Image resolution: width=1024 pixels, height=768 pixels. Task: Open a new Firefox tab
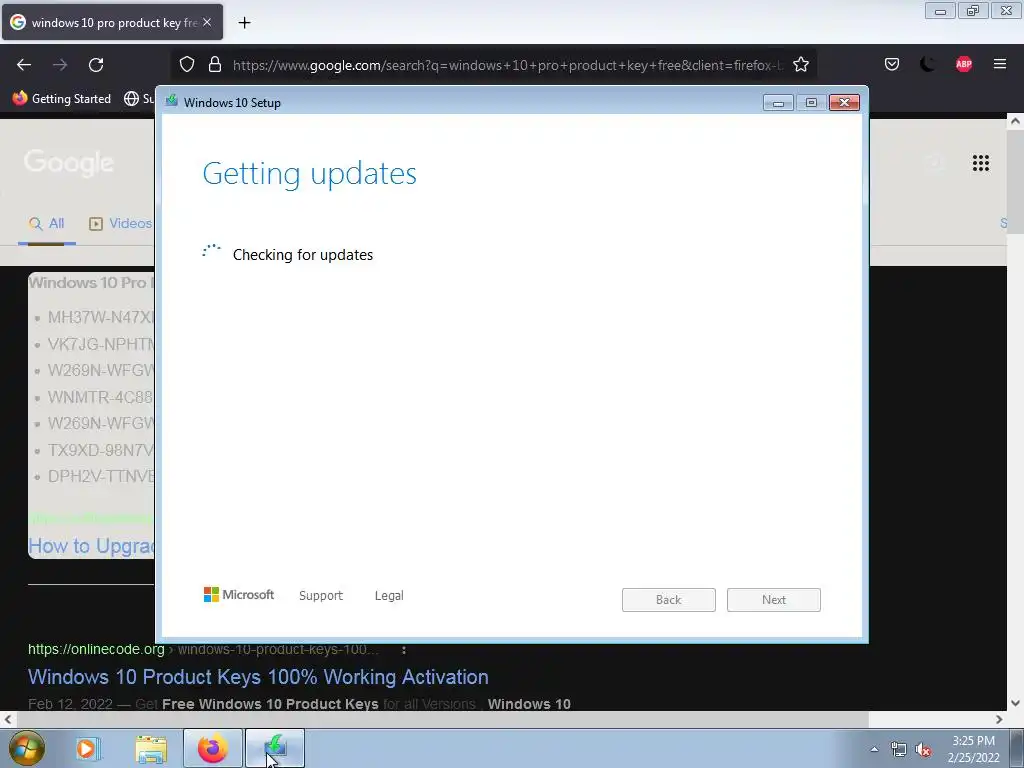tap(244, 23)
